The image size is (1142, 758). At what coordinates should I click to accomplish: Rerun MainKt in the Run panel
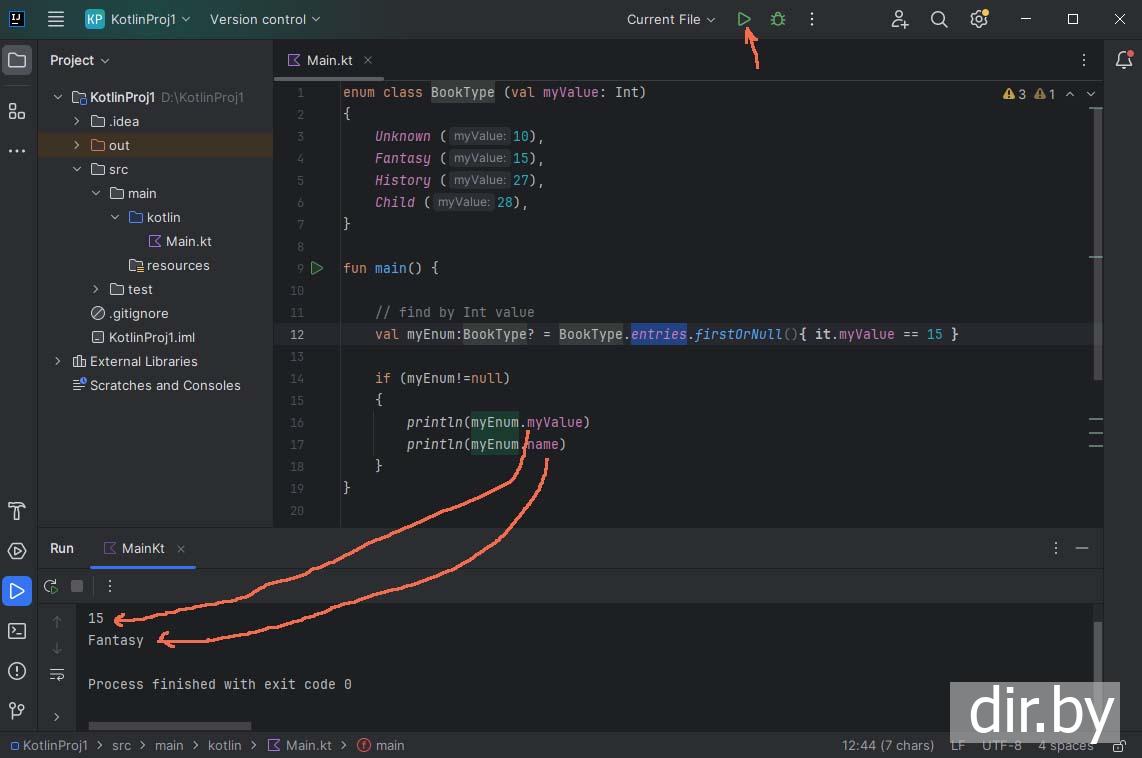coord(51,586)
